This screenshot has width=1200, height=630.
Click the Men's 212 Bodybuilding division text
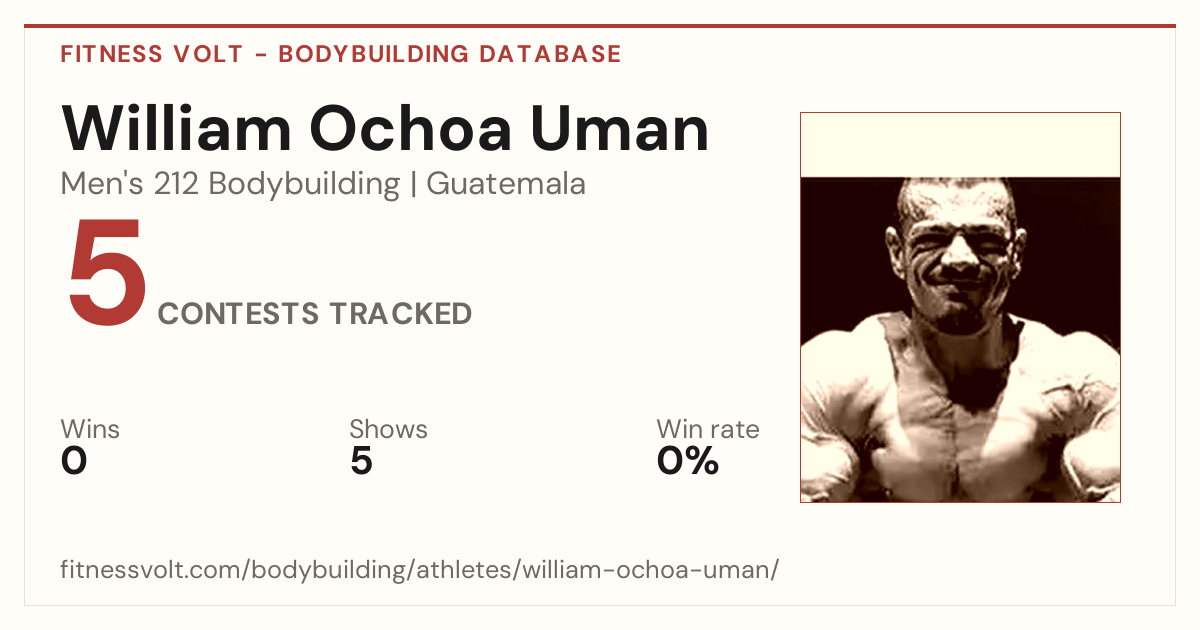point(230,184)
